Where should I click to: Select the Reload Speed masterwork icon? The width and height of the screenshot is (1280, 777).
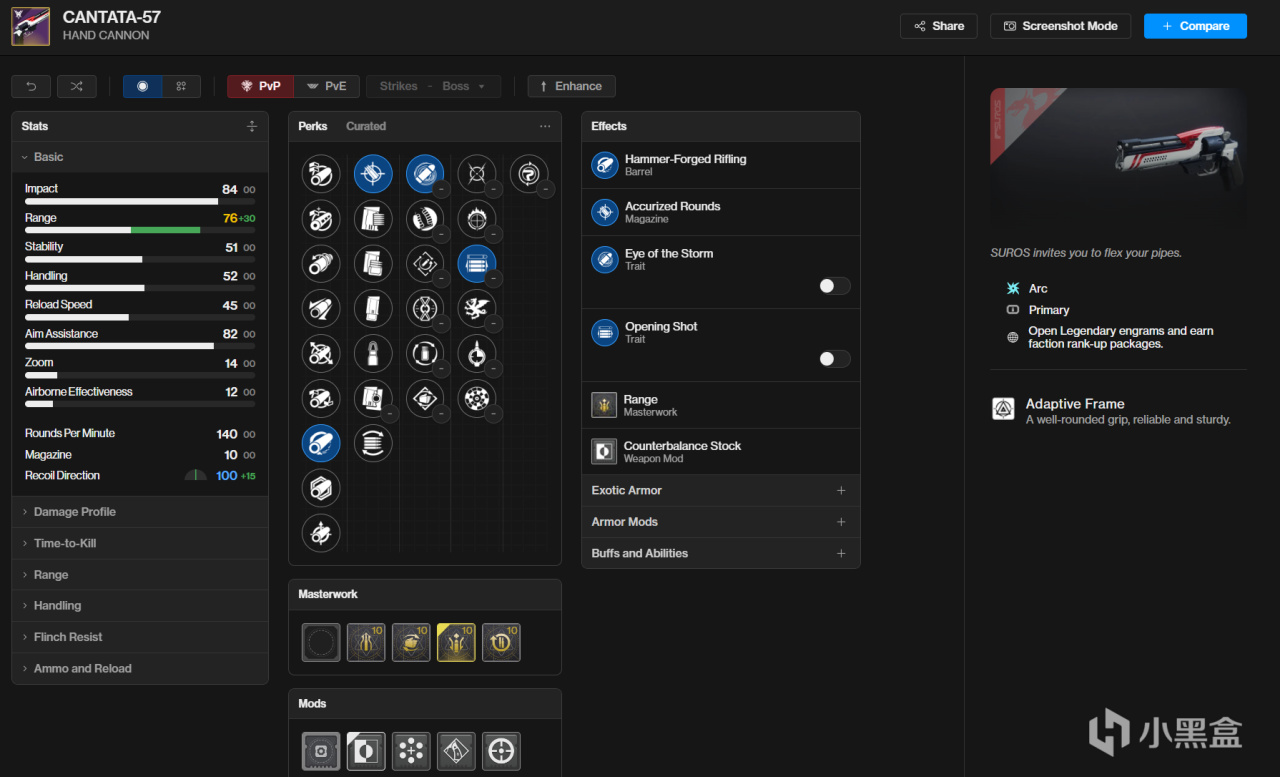501,642
